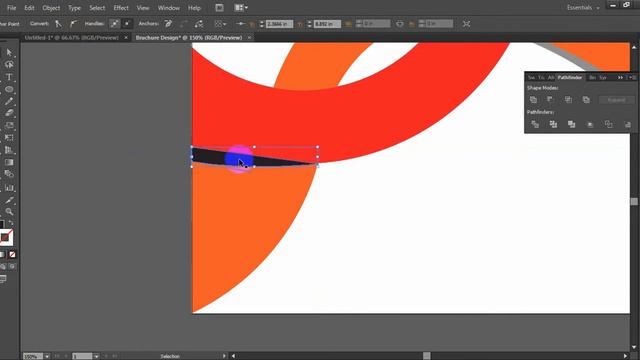Expand status bar Selection arrow menu
The width and height of the screenshot is (640, 360).
click(224, 356)
